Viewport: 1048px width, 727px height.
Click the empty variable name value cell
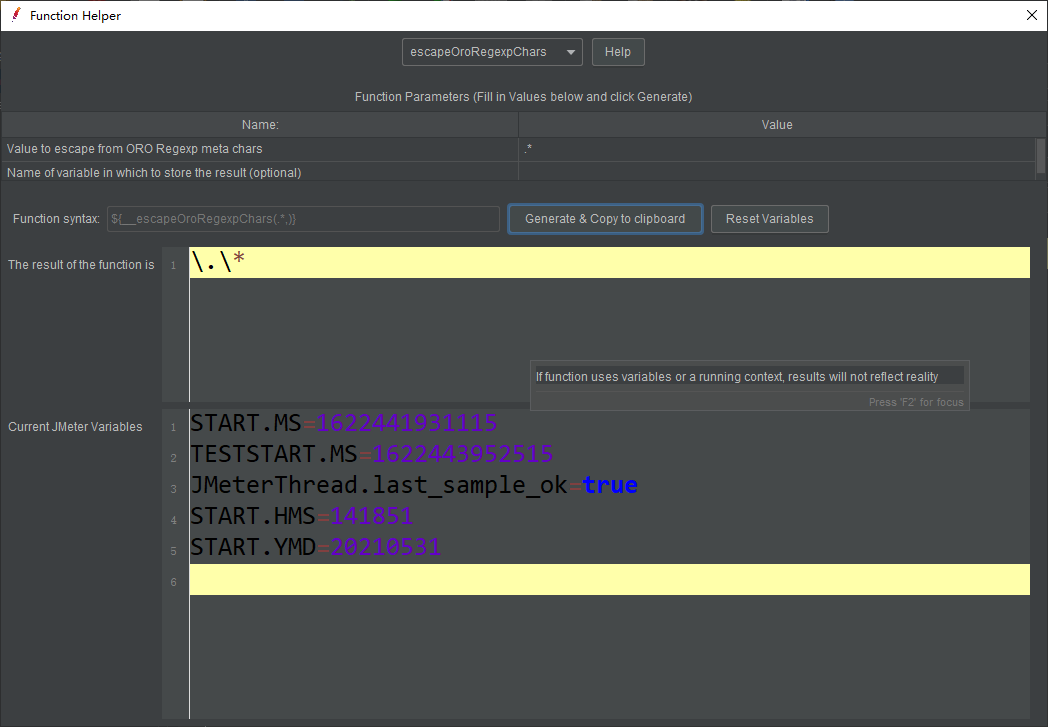[x=777, y=172]
